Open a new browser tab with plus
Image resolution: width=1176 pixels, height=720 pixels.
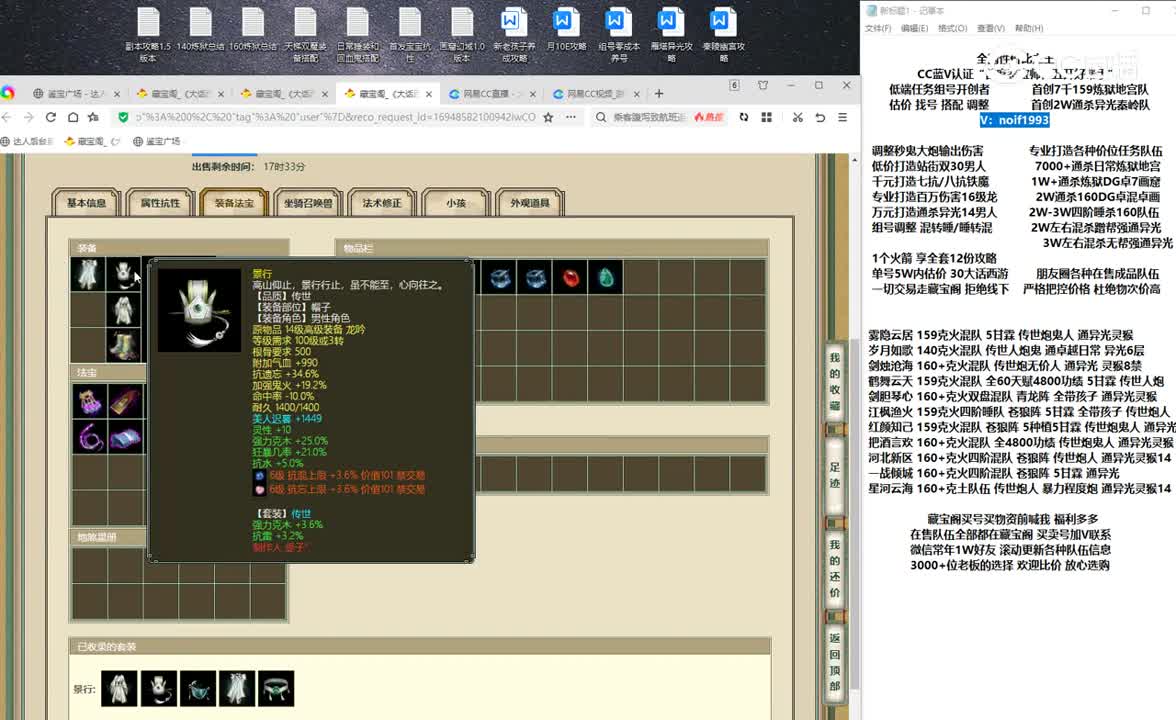(x=658, y=94)
